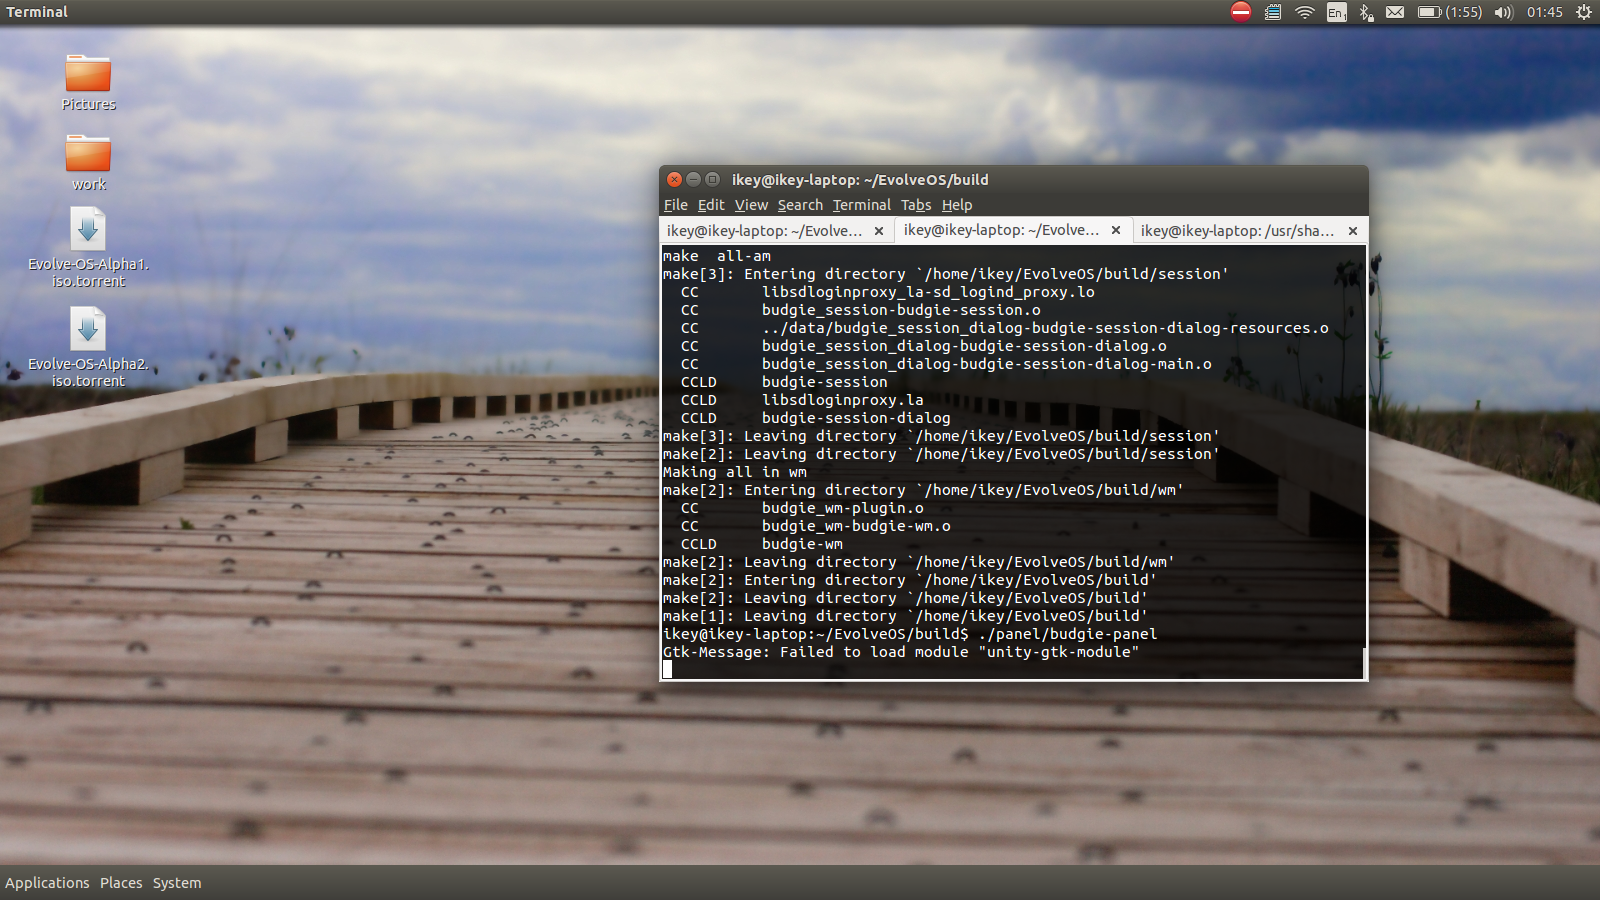Open the Wi-Fi network indicator
The width and height of the screenshot is (1600, 900).
tap(1304, 12)
